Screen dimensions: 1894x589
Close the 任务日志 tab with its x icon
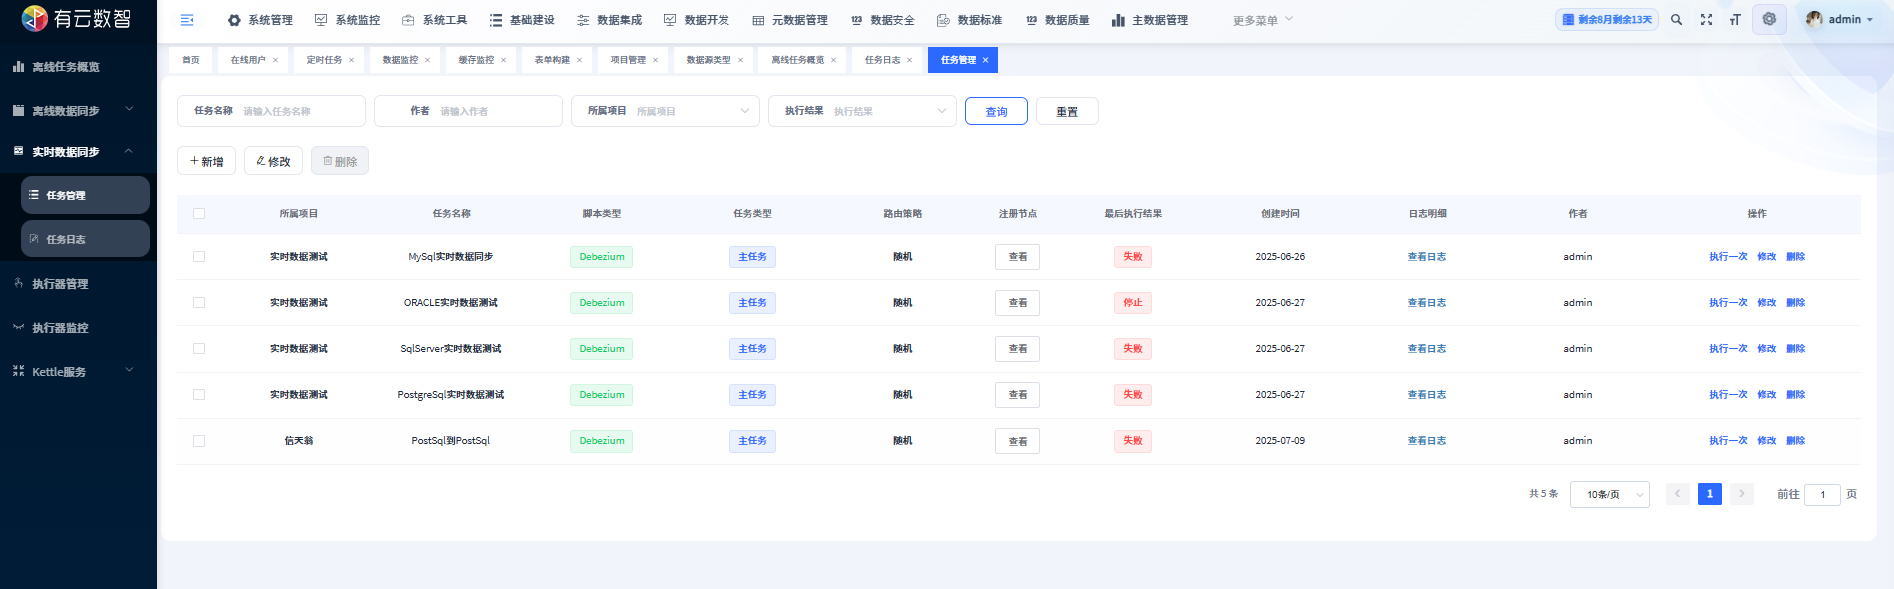click(x=909, y=60)
